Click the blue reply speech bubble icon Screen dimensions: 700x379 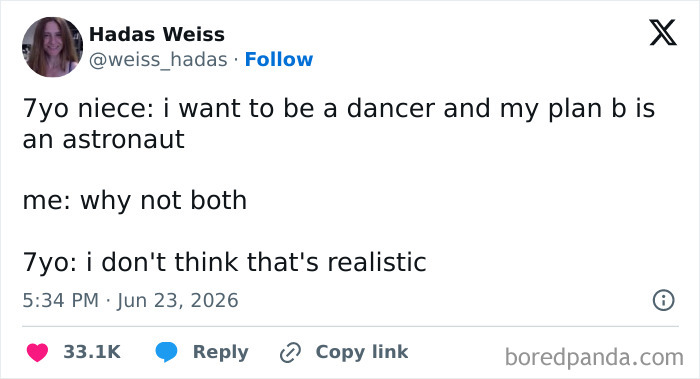tap(167, 352)
